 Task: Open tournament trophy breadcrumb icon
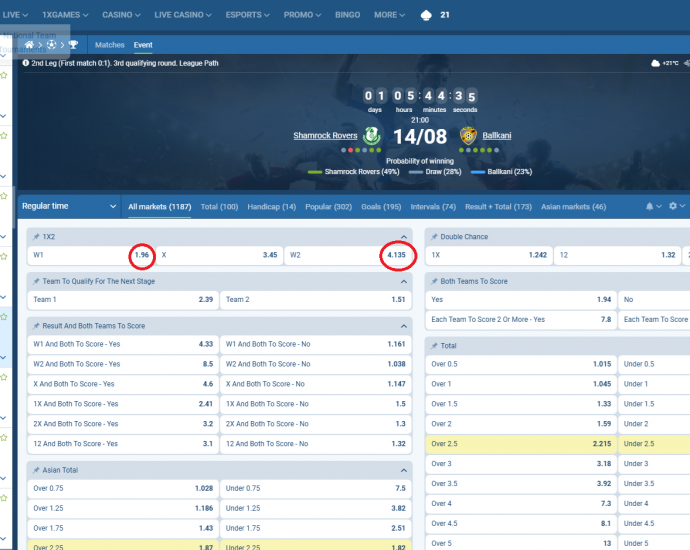tap(73, 44)
